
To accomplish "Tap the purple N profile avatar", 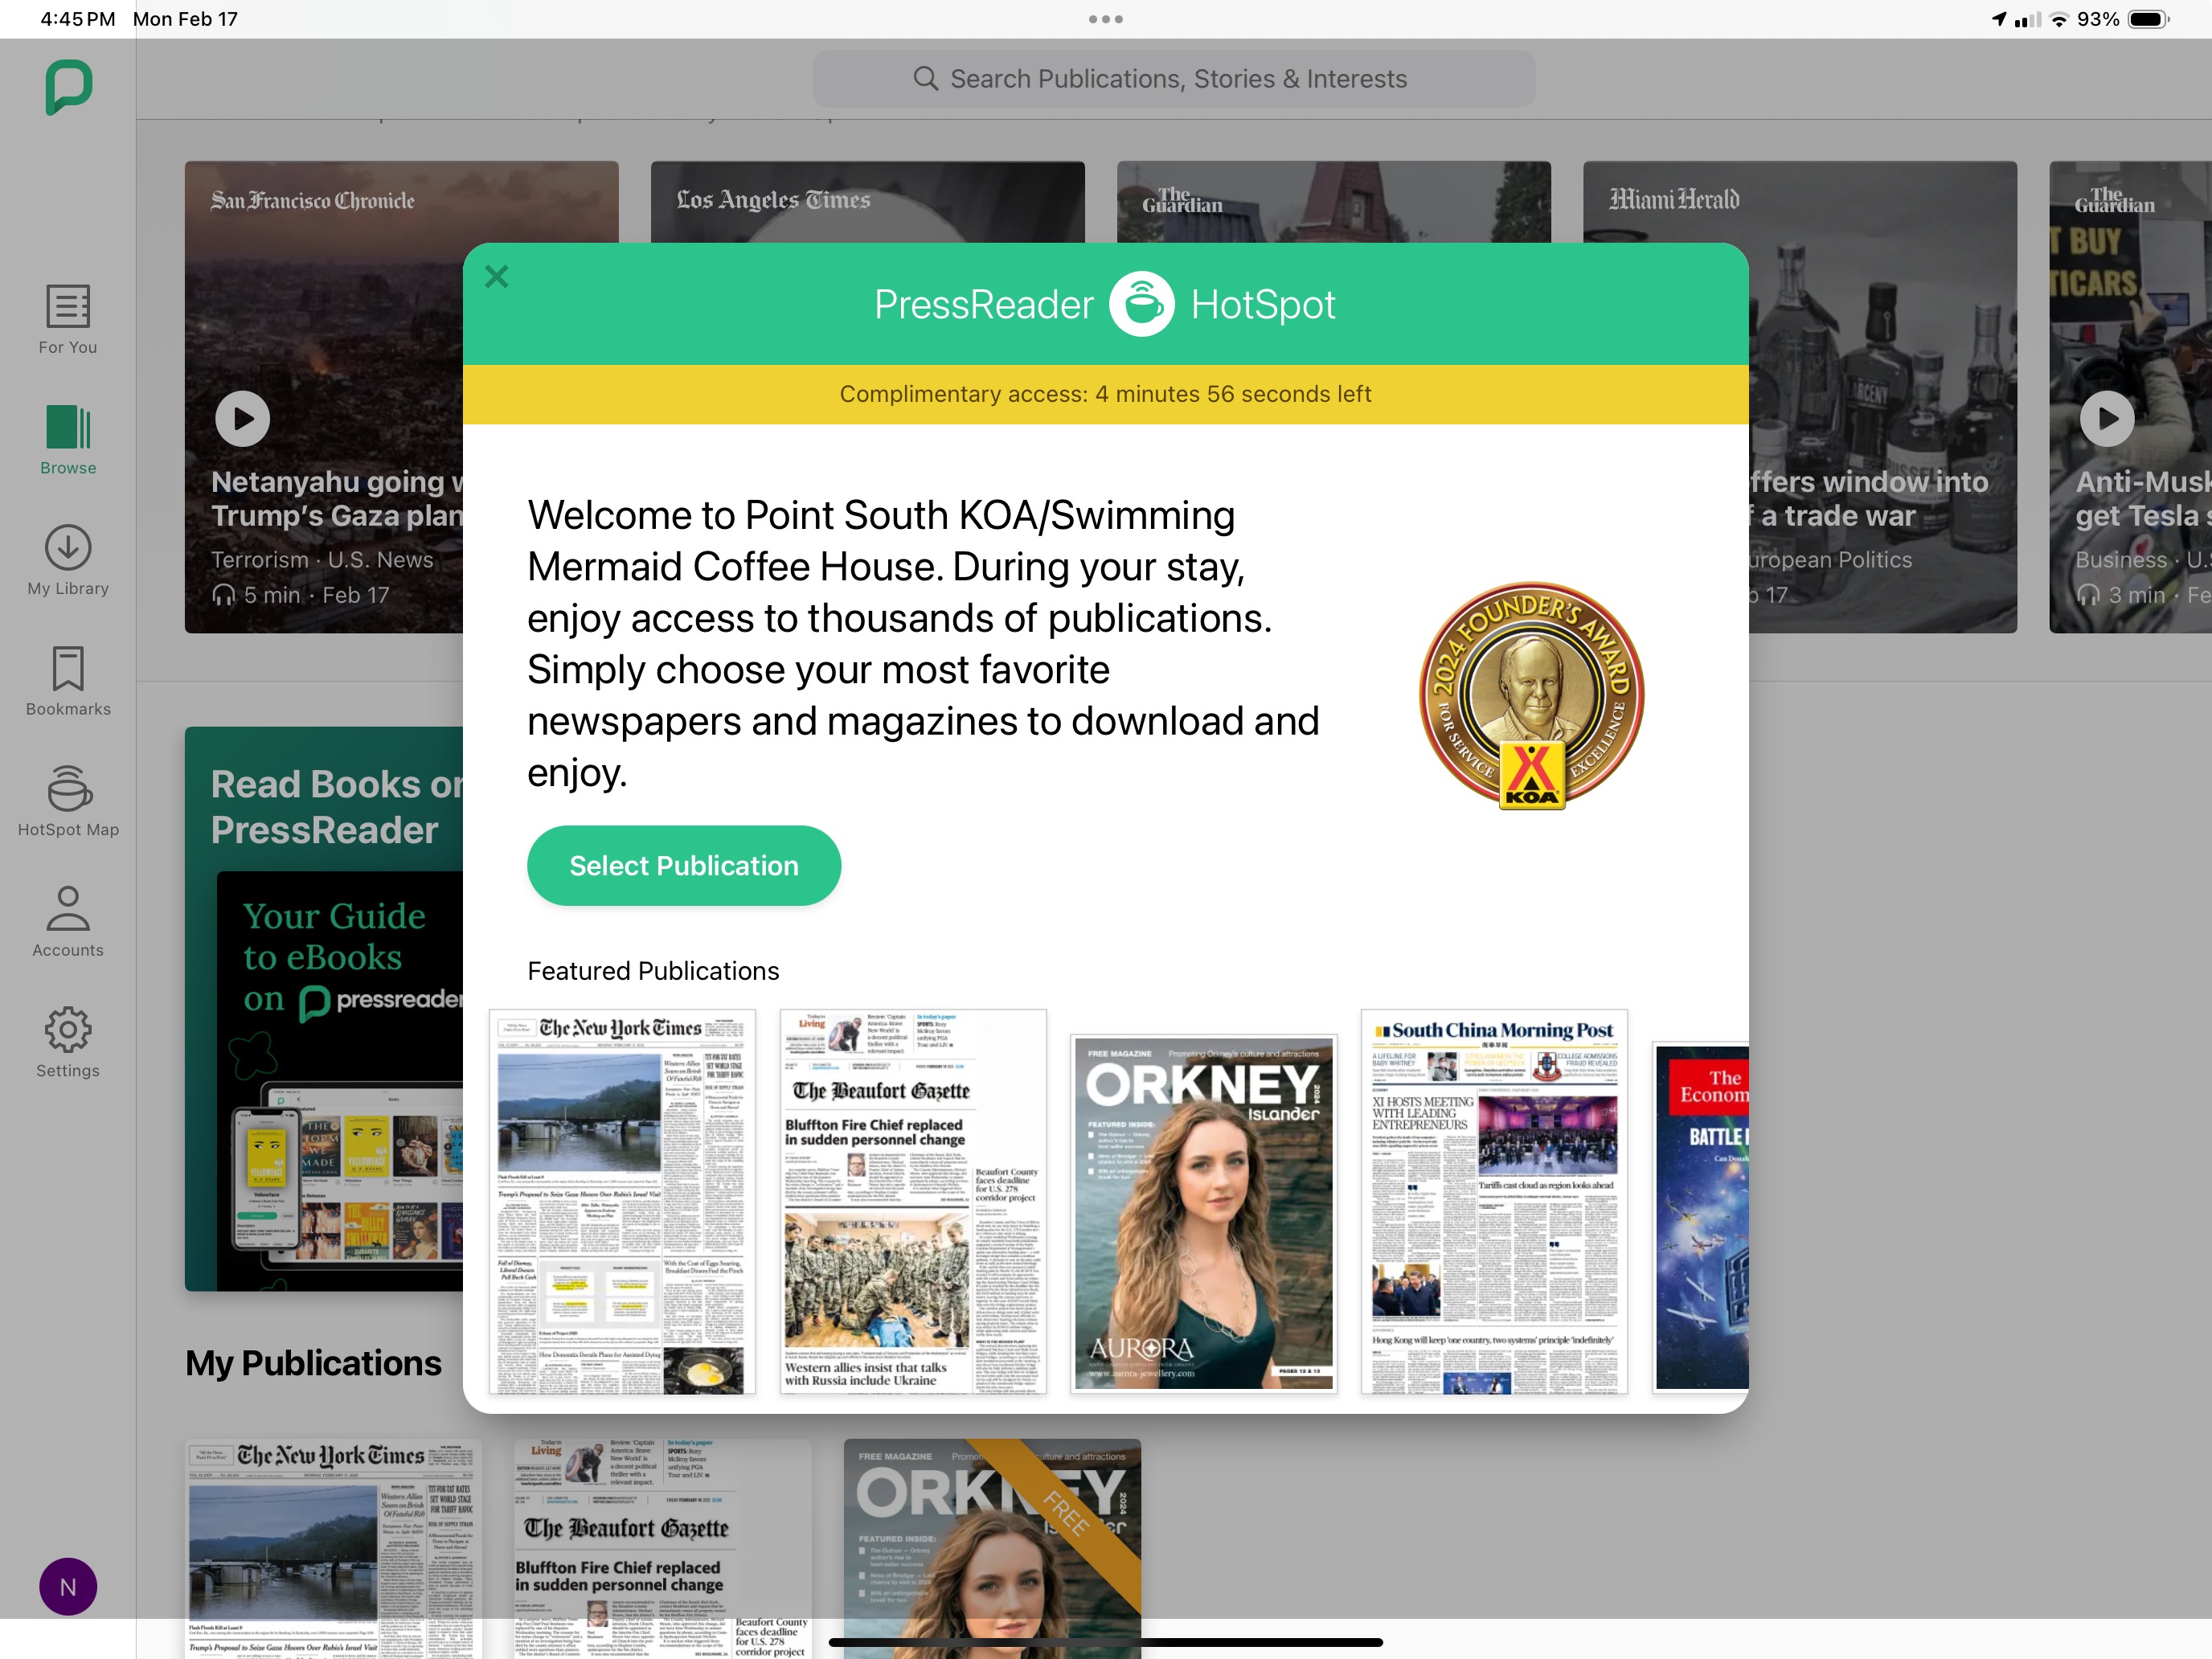I will click(x=68, y=1587).
